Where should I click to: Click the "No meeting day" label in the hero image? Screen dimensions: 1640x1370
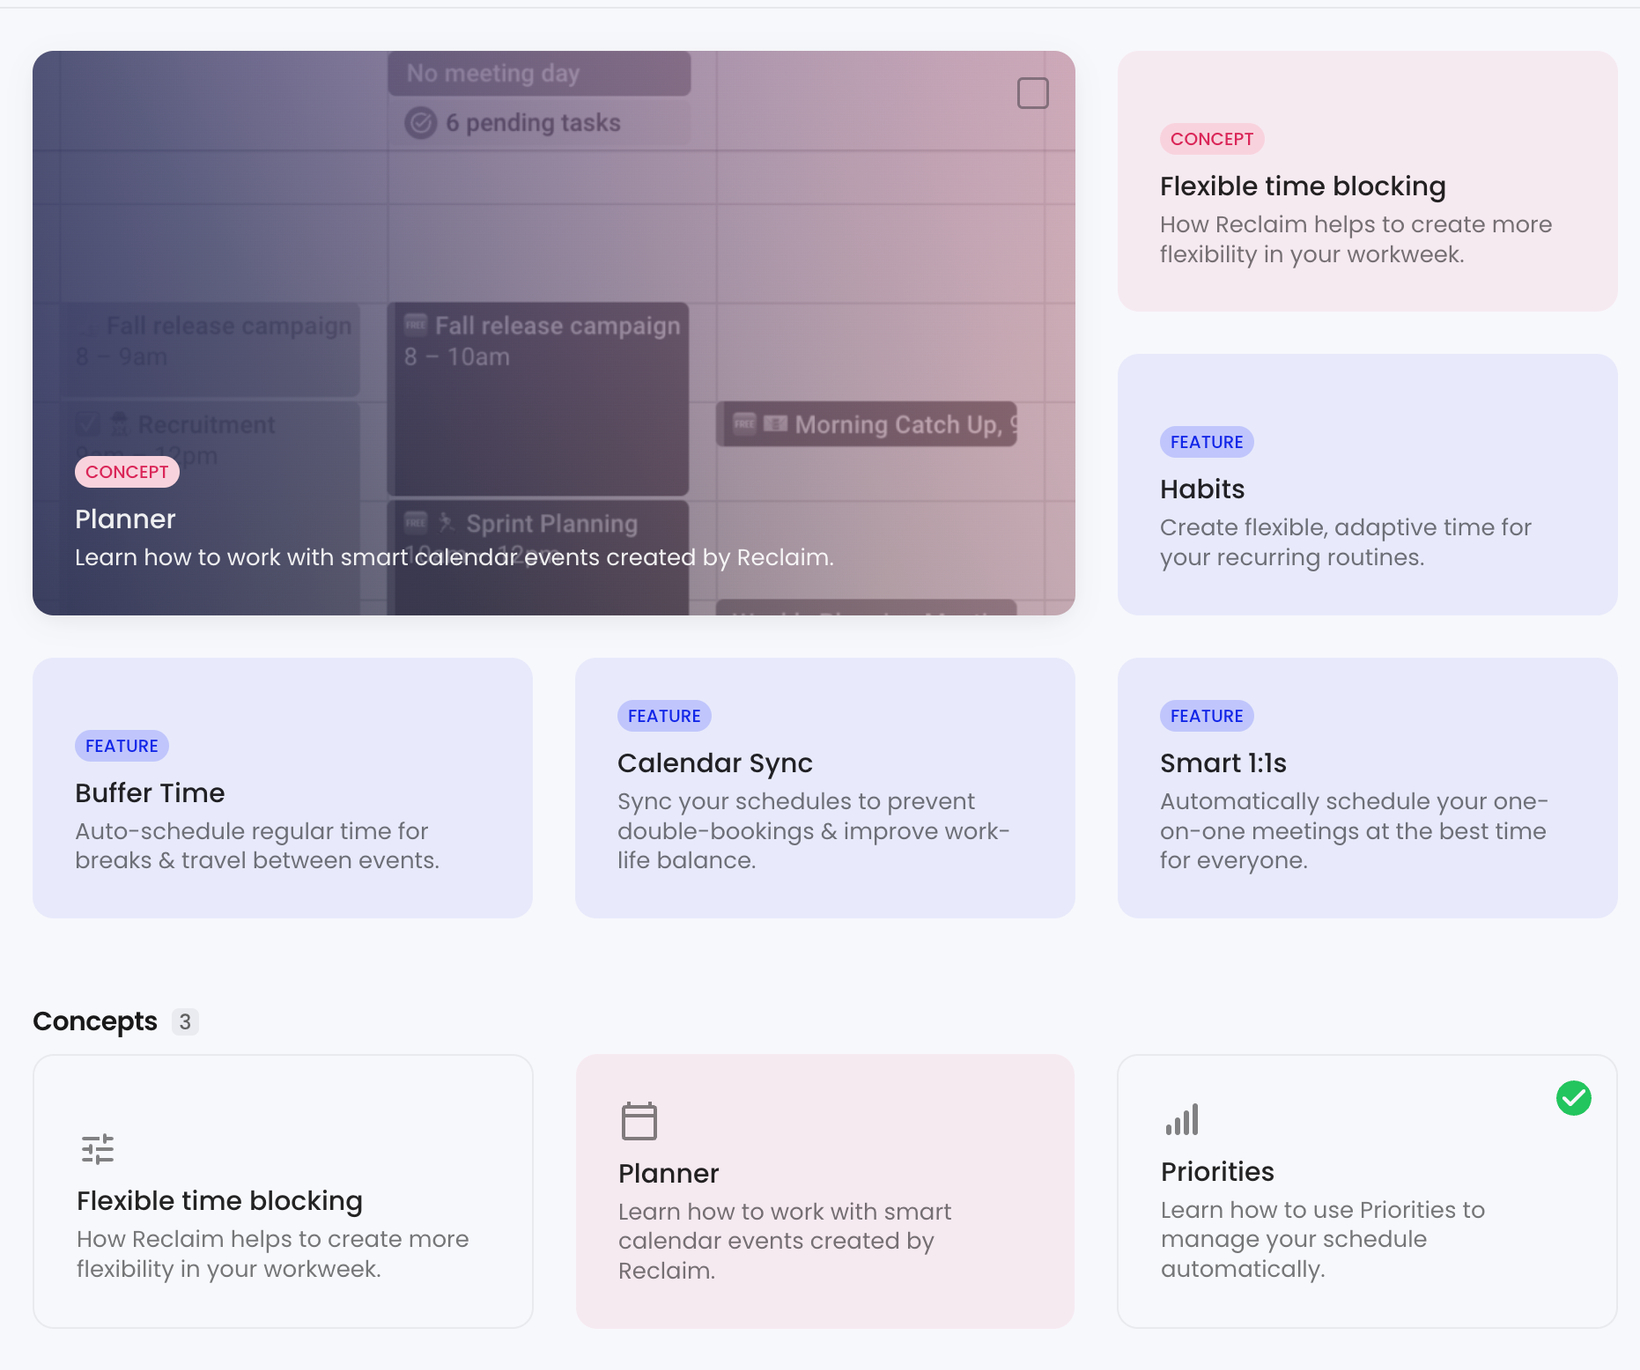pos(493,73)
